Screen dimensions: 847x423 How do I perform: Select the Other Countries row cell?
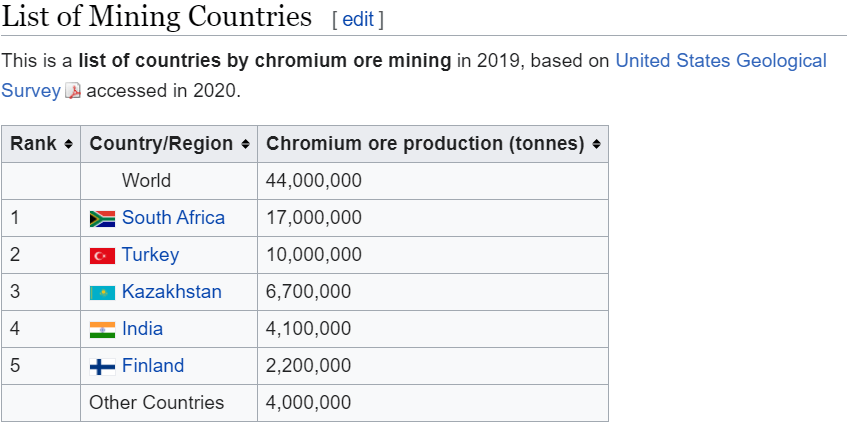157,403
